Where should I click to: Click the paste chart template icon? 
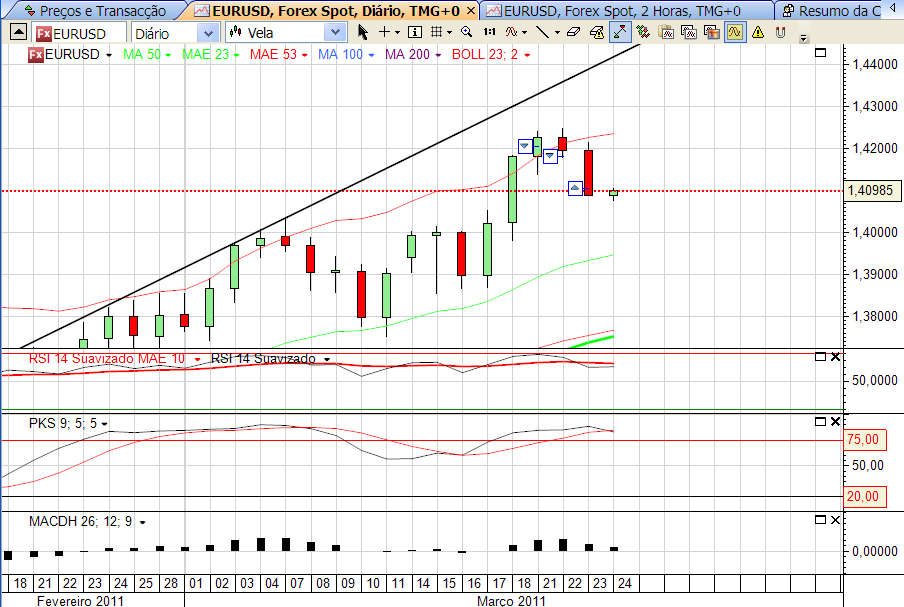point(666,32)
